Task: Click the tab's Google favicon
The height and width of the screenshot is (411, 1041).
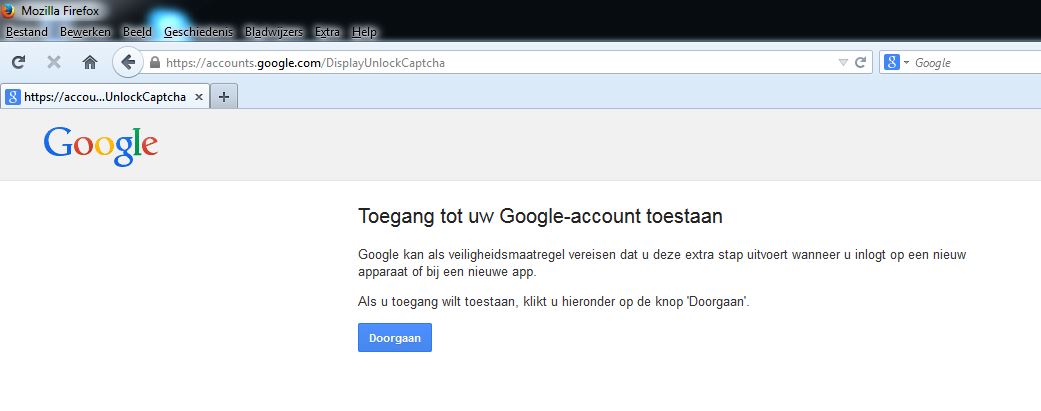Action: pos(12,97)
